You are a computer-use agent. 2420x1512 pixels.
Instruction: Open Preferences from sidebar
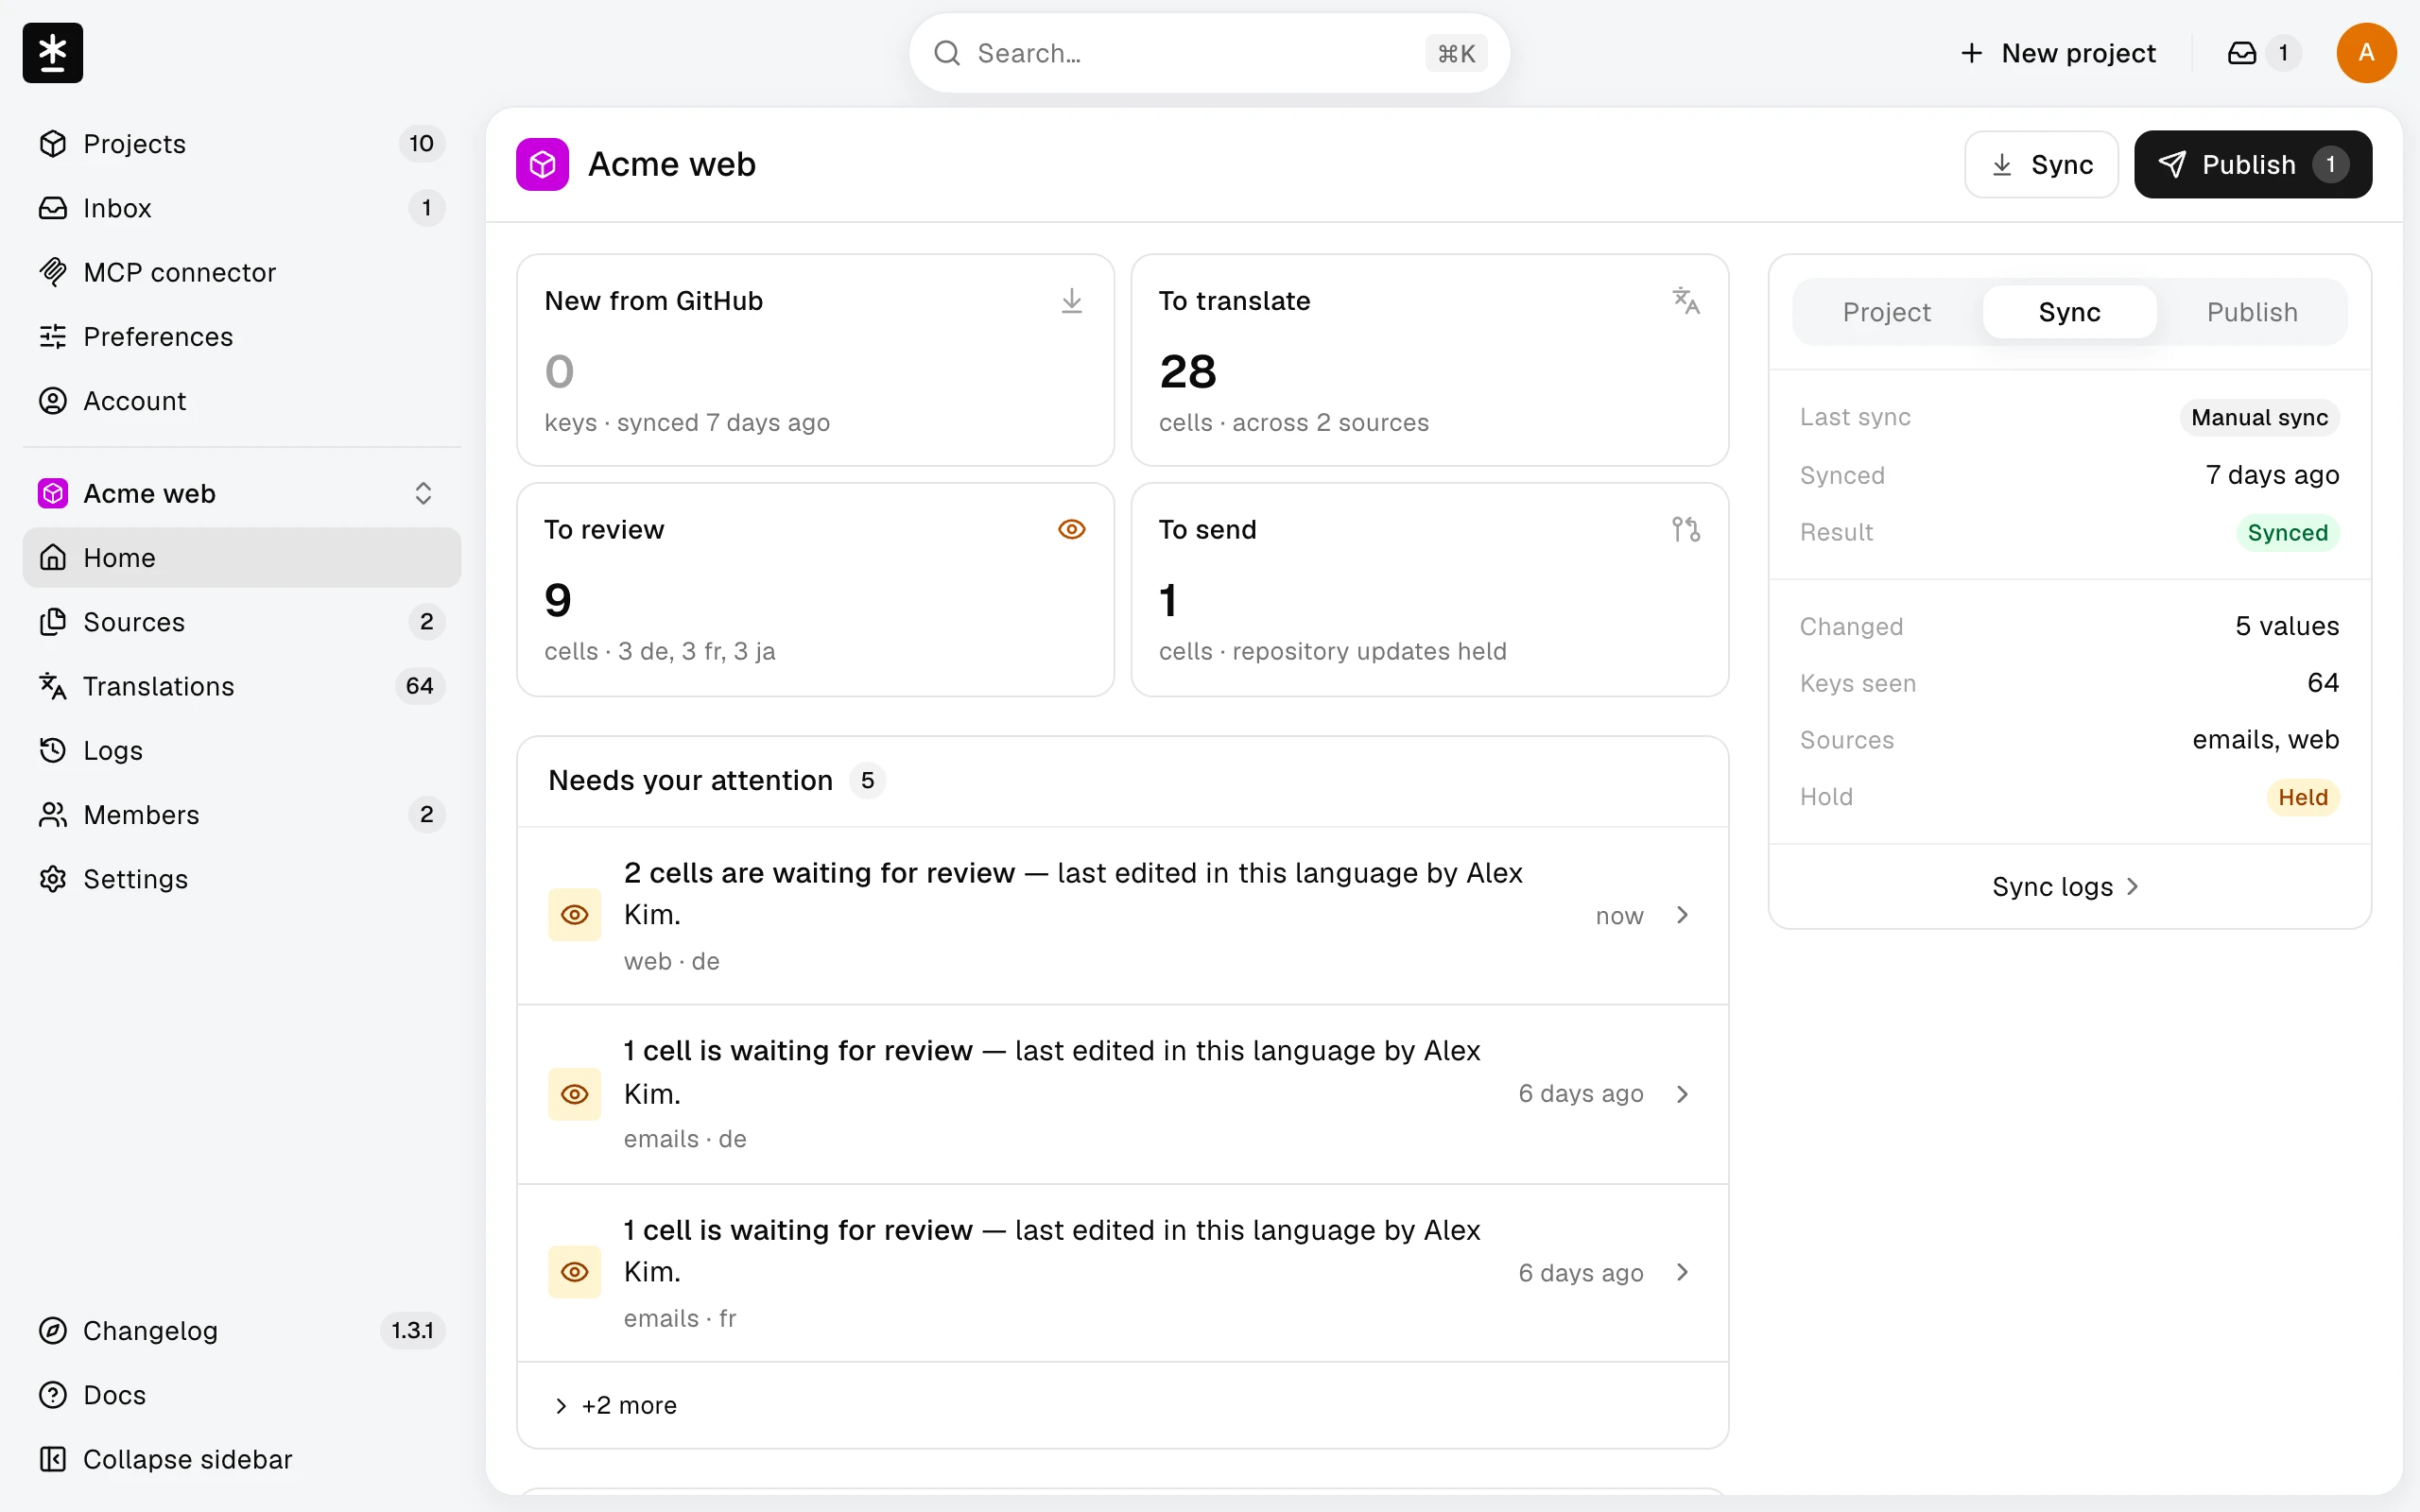coord(242,337)
